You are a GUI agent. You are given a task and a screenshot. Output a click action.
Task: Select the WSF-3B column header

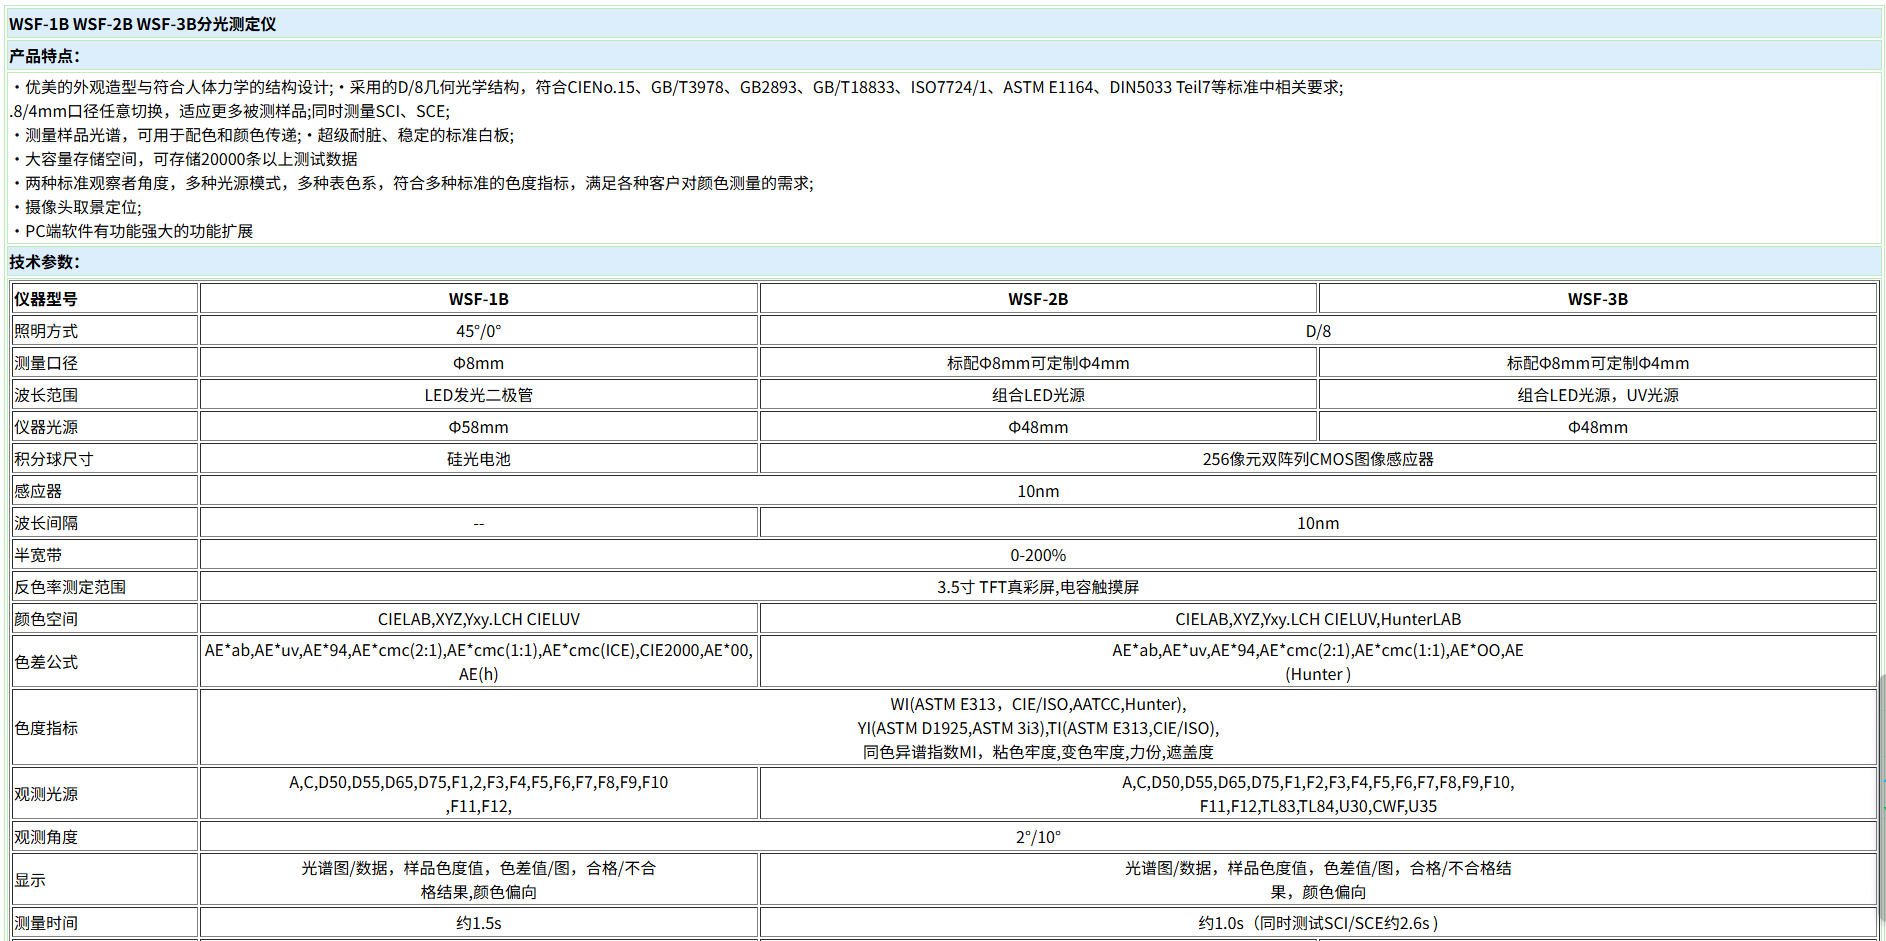pyautogui.click(x=1597, y=299)
